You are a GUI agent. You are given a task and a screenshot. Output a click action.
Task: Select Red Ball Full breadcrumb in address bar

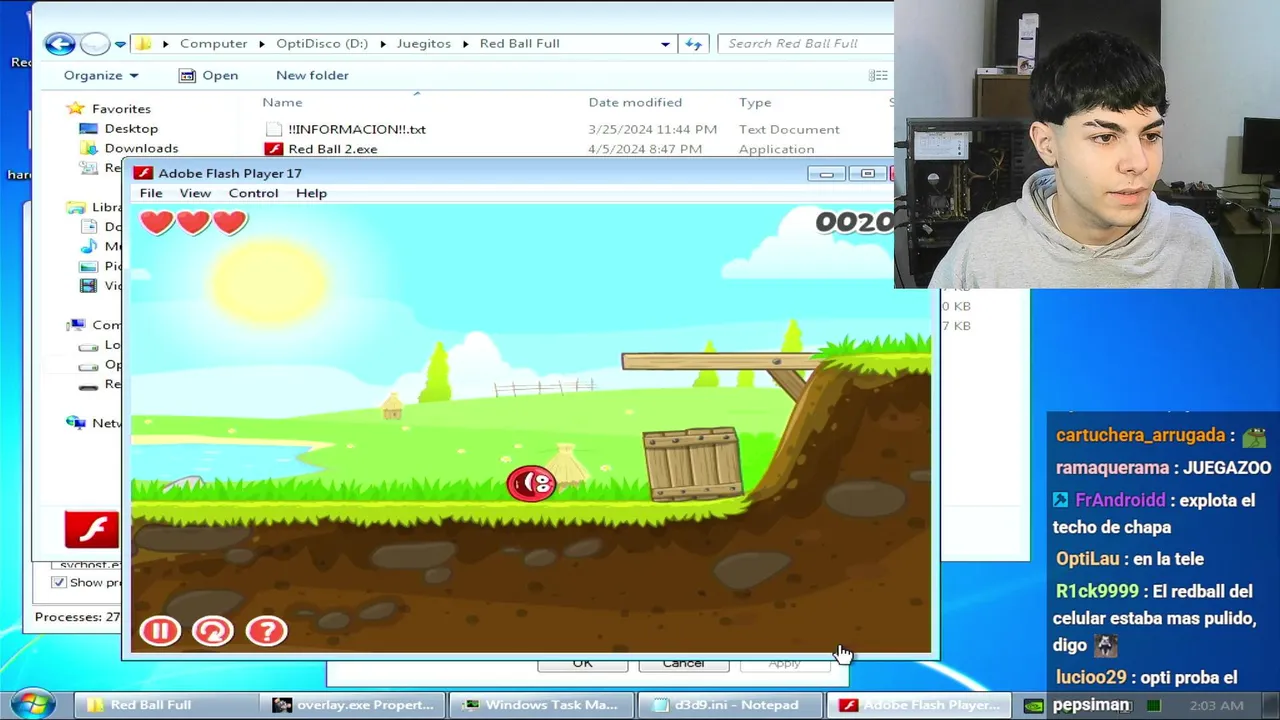(x=519, y=44)
